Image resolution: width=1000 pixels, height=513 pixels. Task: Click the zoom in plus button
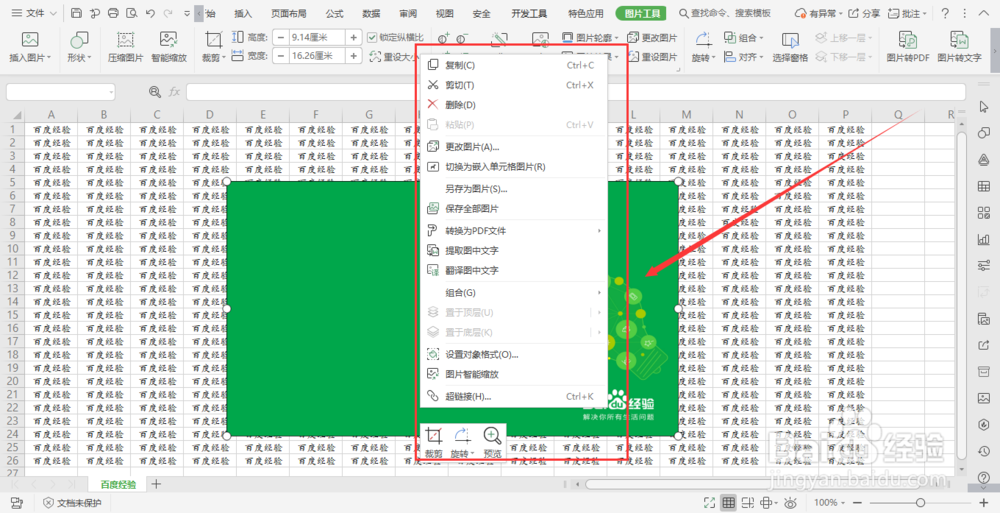pyautogui.click(x=984, y=502)
